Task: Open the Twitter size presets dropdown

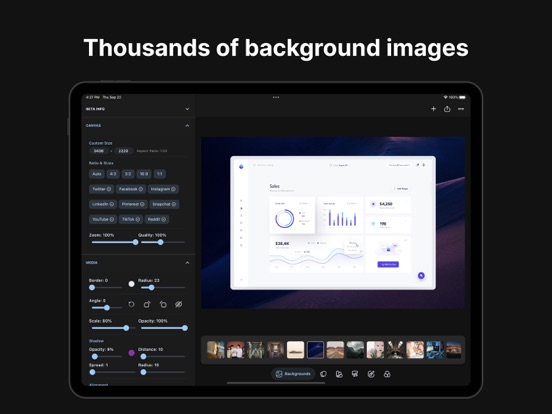Action: 101,189
